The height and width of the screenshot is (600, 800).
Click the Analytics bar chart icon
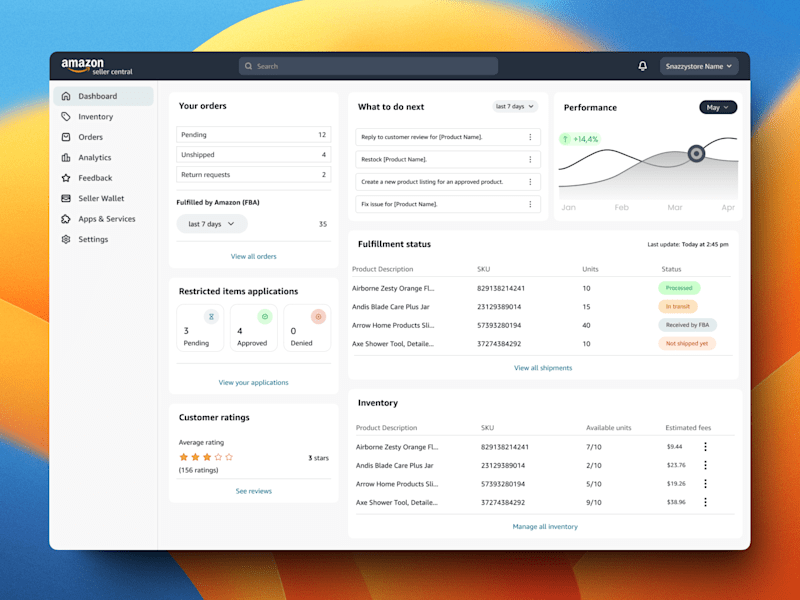pyautogui.click(x=66, y=157)
